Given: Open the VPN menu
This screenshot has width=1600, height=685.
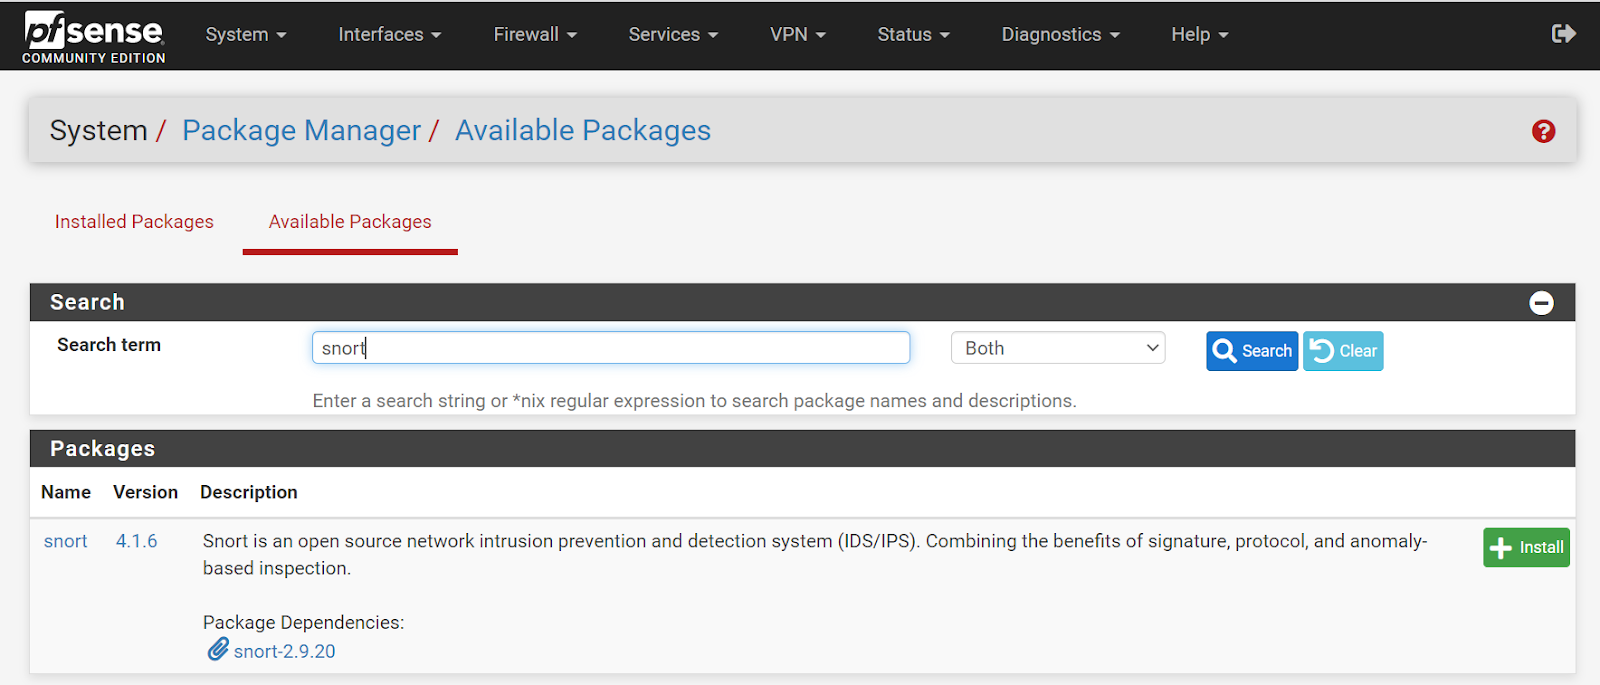Looking at the screenshot, I should (797, 34).
